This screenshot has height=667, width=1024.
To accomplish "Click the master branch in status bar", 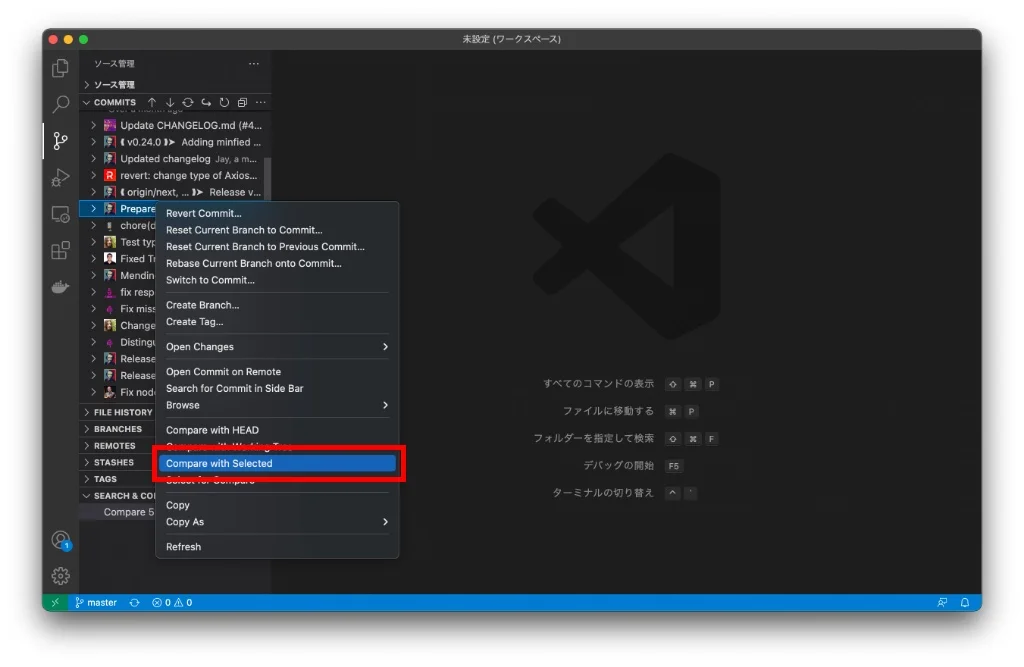I will pyautogui.click(x=96, y=603).
